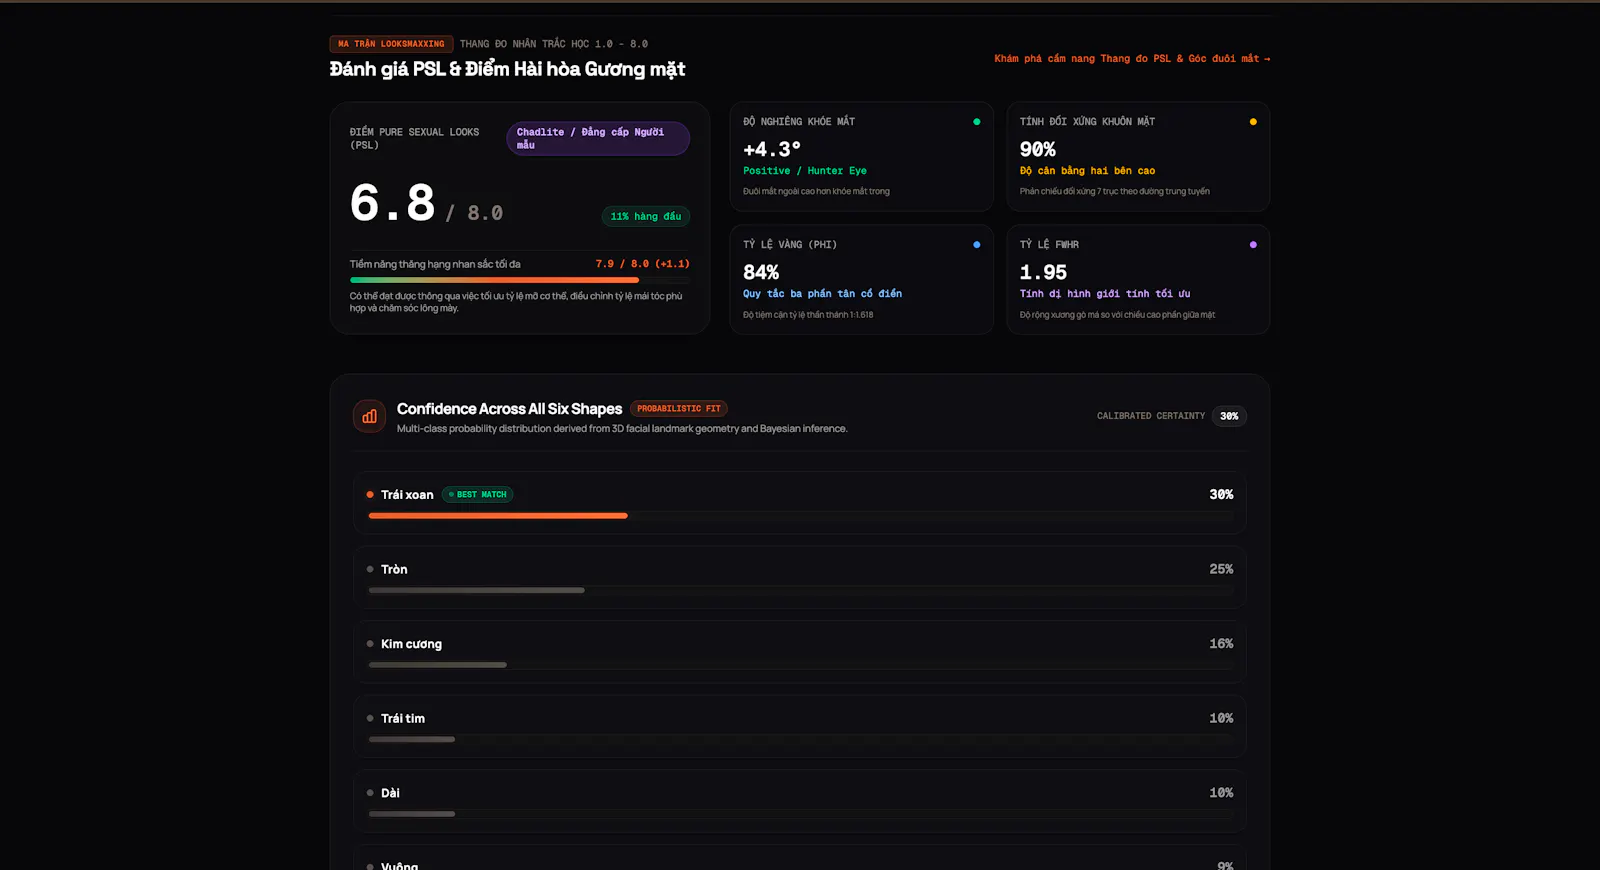Screen dimensions: 1600x870
Task: Click the Tính dị hình giới tính tối ưu label
Action: (1105, 294)
